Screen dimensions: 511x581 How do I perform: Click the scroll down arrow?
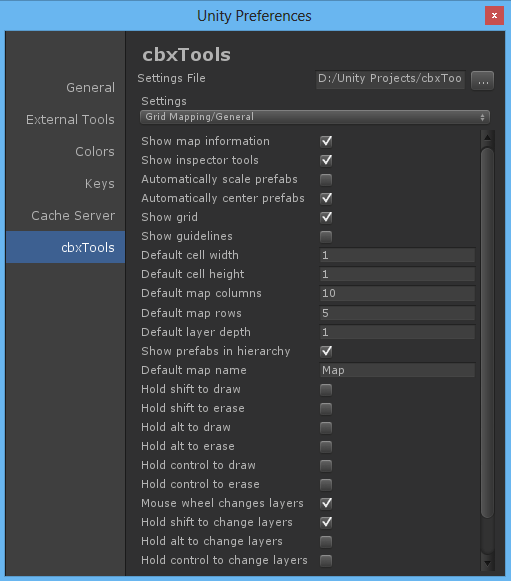[x=487, y=564]
